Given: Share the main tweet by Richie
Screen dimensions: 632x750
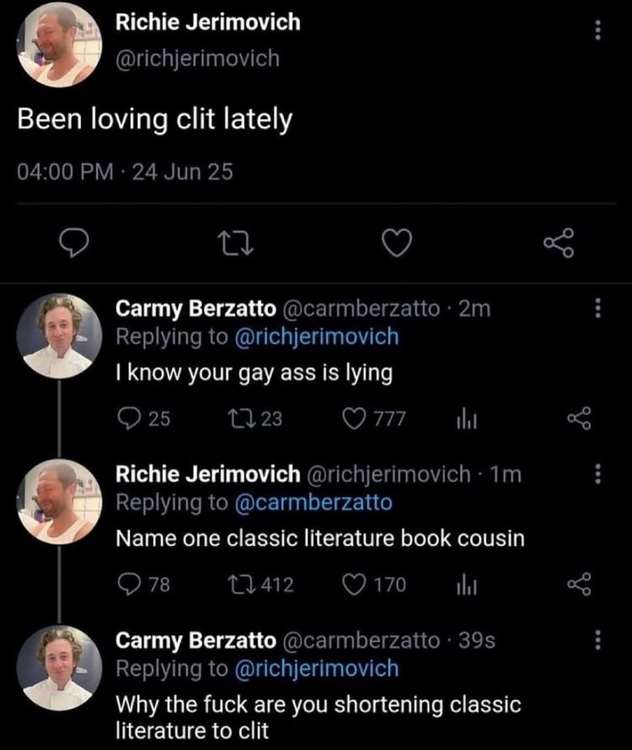Looking at the screenshot, I should 559,243.
